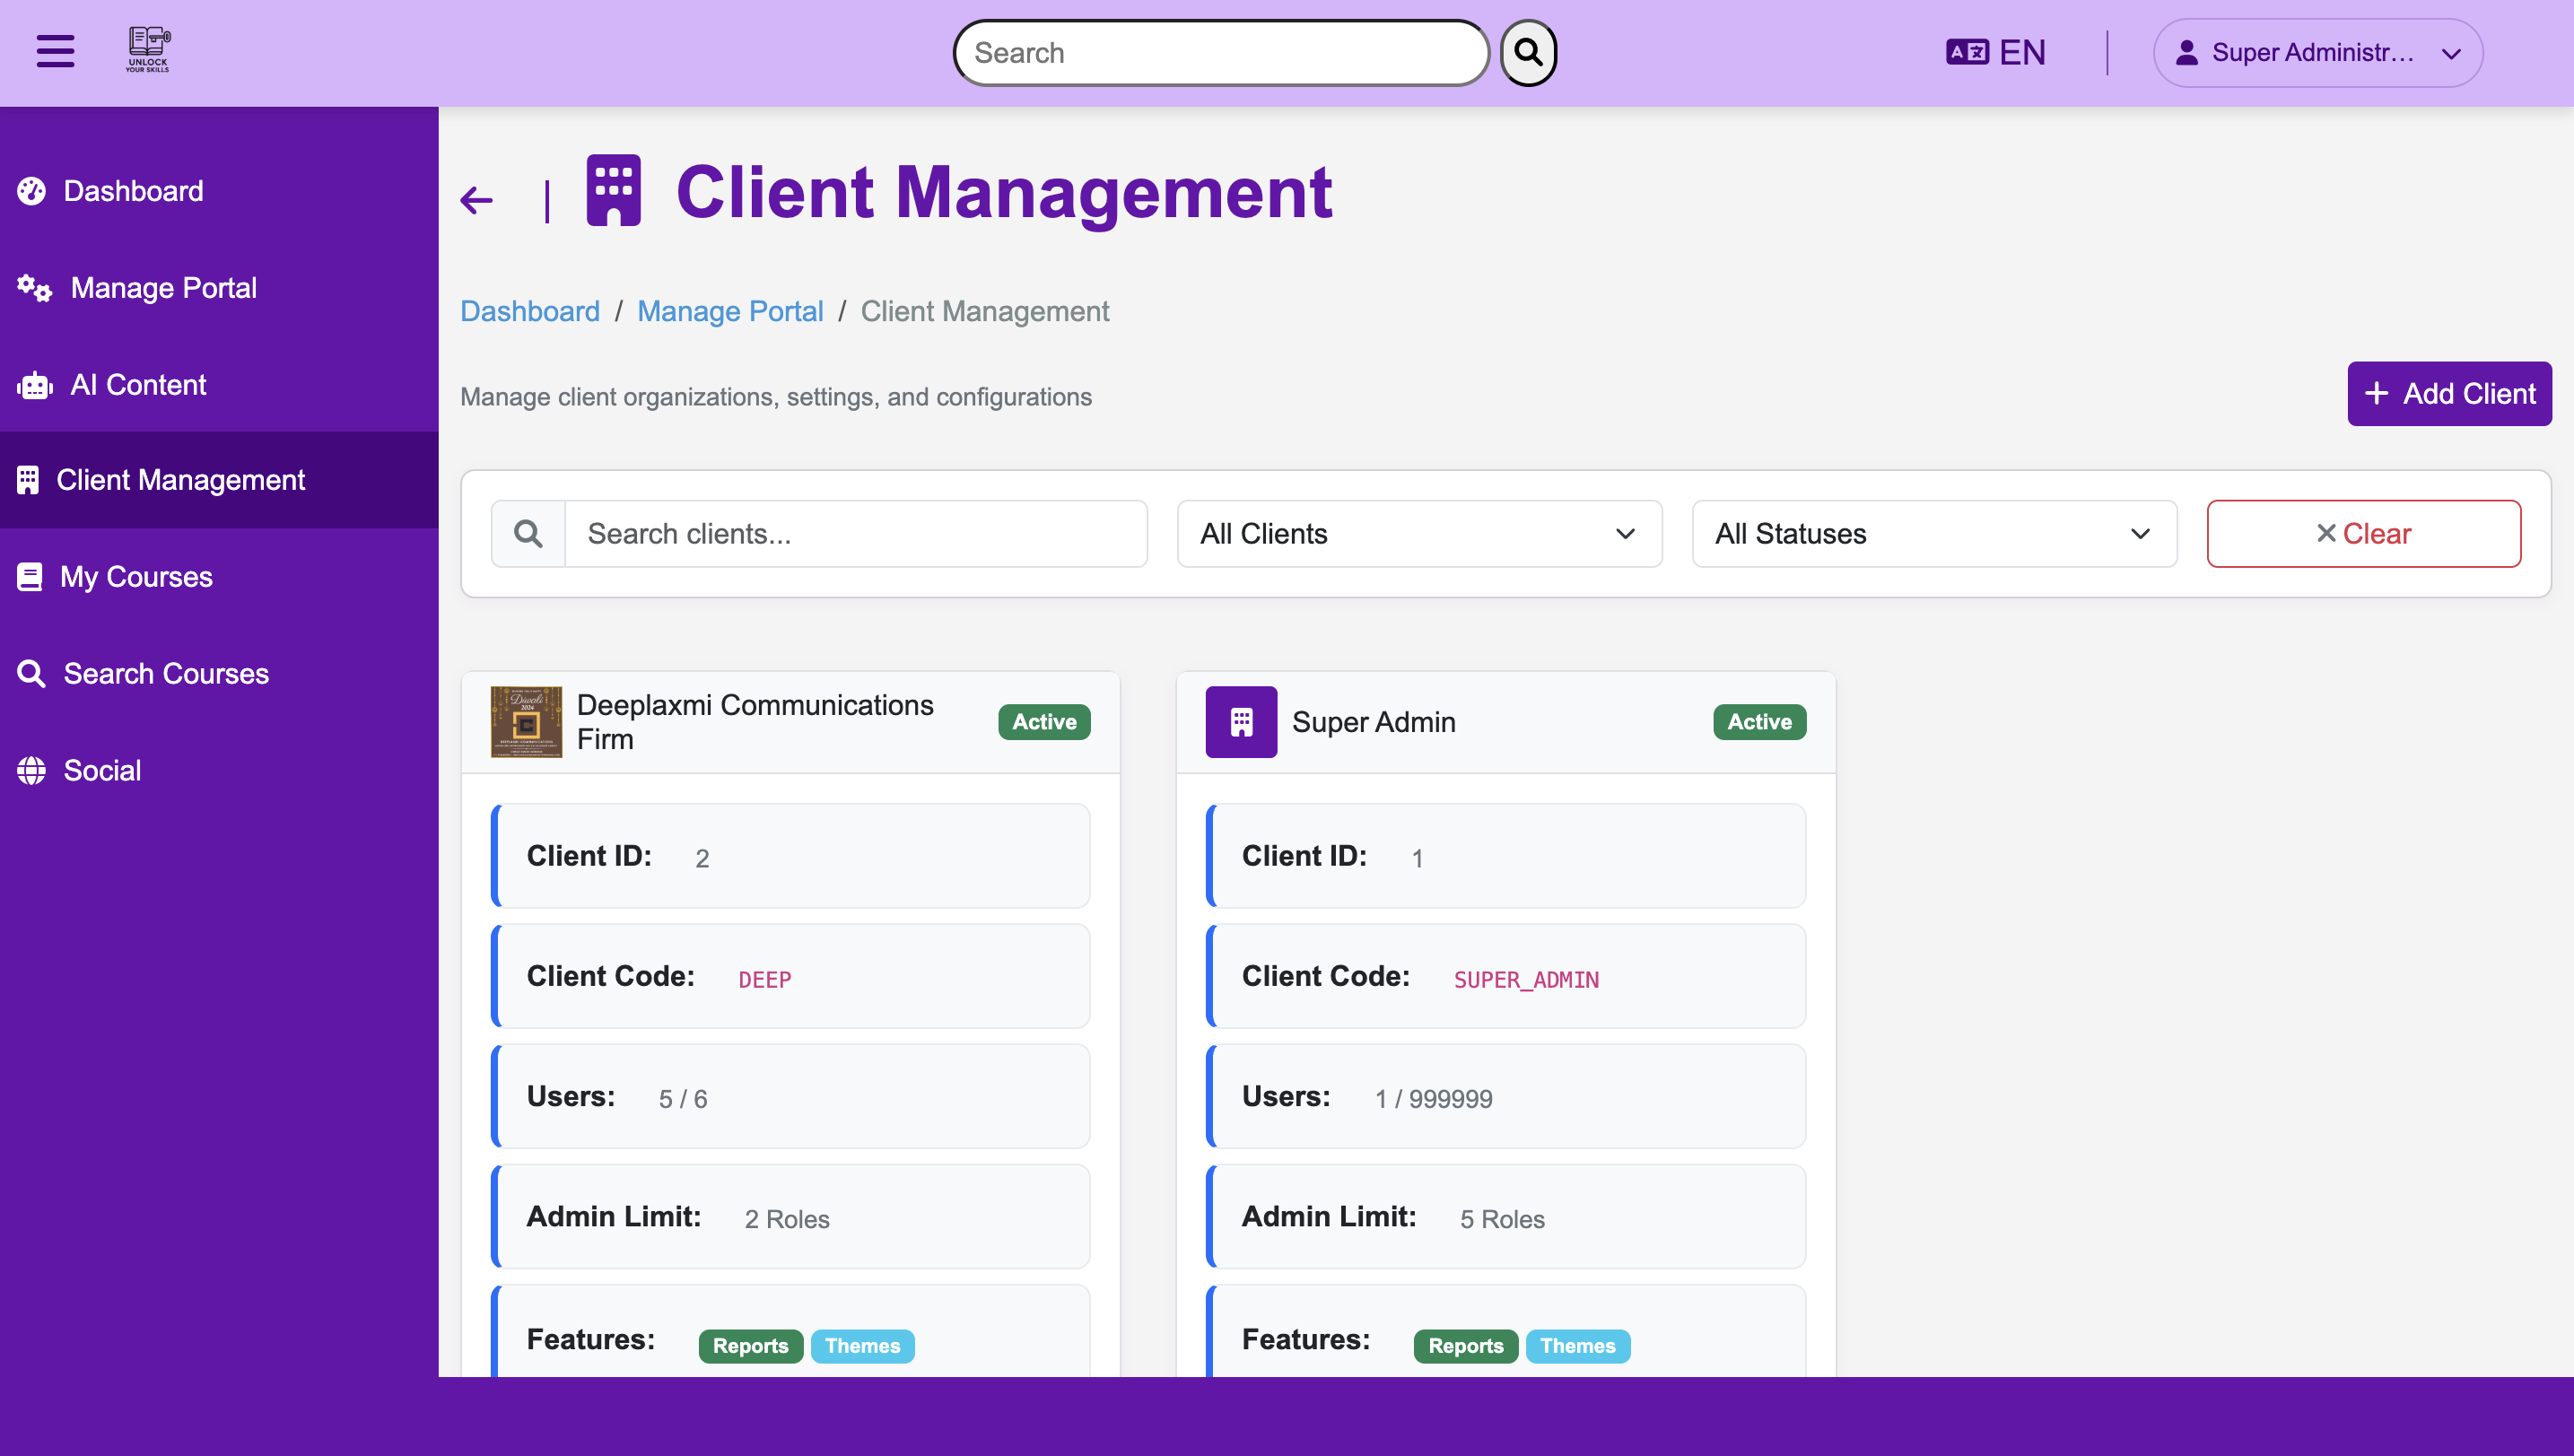2574x1456 pixels.
Task: Click the Themes feature tag on Super Admin card
Action: [x=1577, y=1346]
